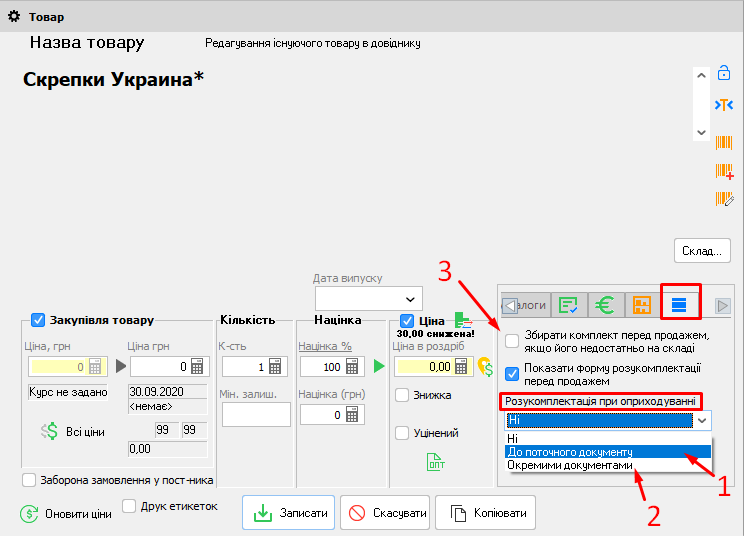Open the green euro currency tab
The image size is (744, 536).
(605, 304)
